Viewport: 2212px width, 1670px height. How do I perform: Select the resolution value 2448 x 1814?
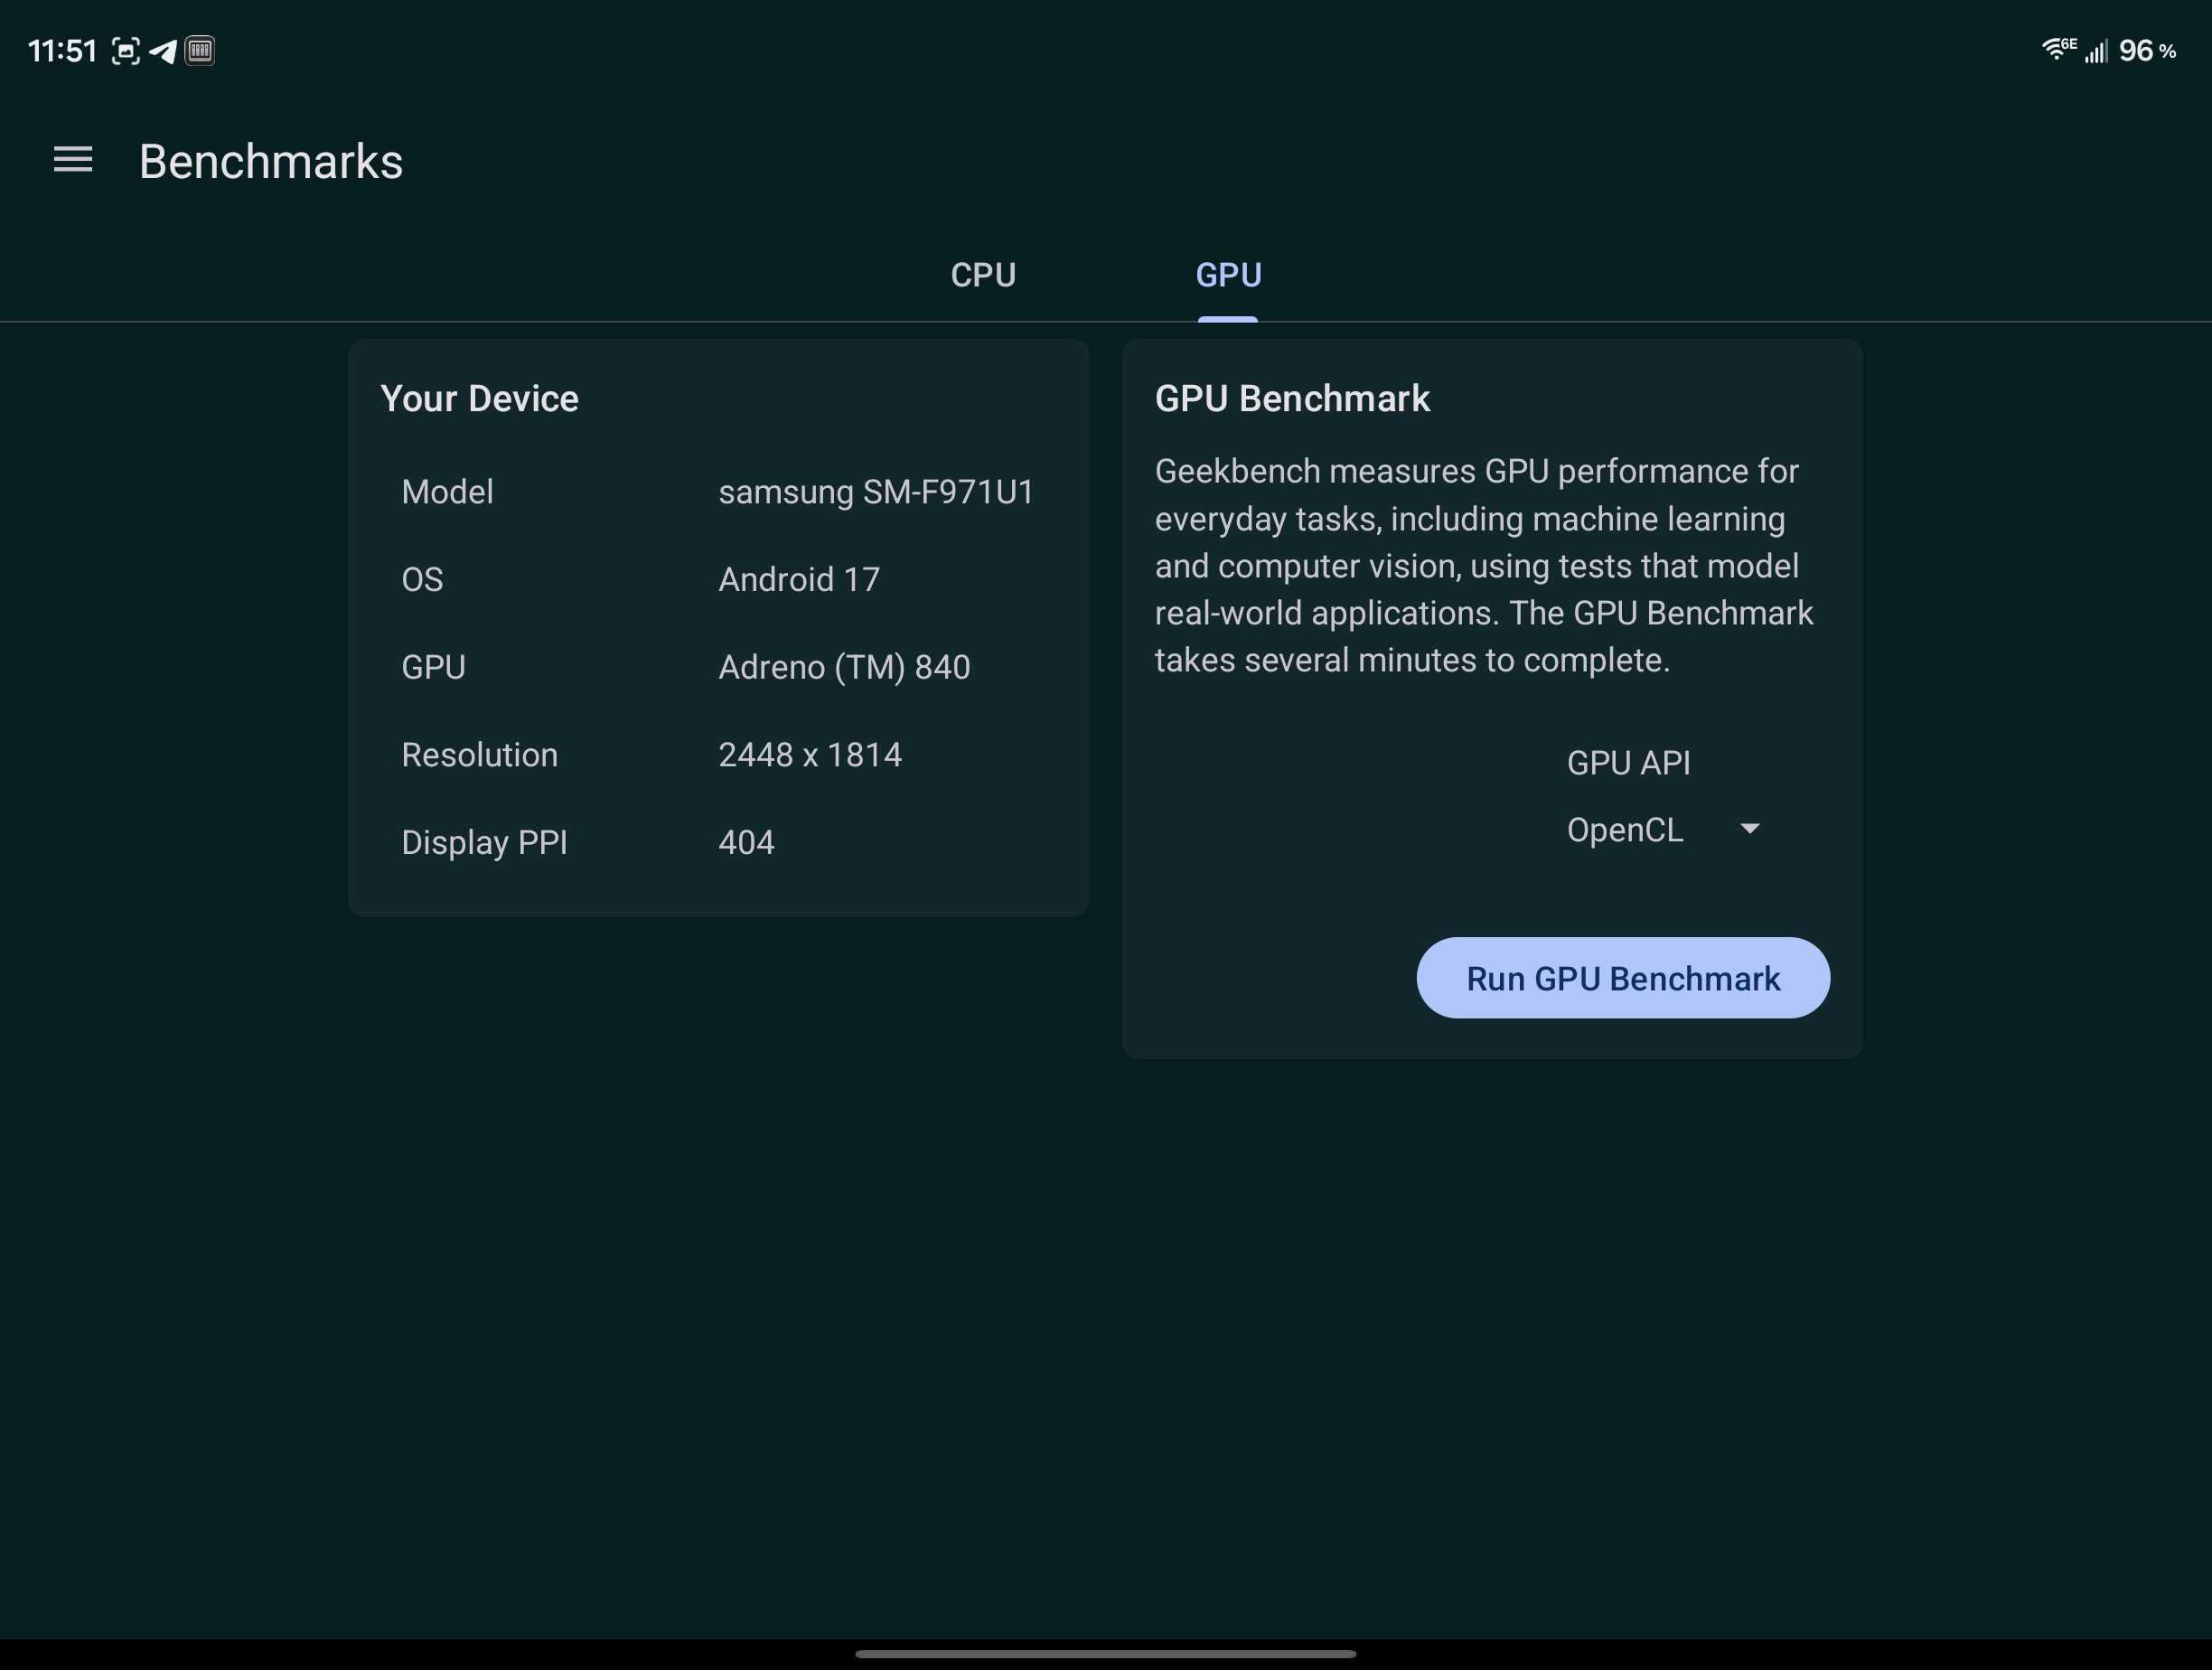810,755
